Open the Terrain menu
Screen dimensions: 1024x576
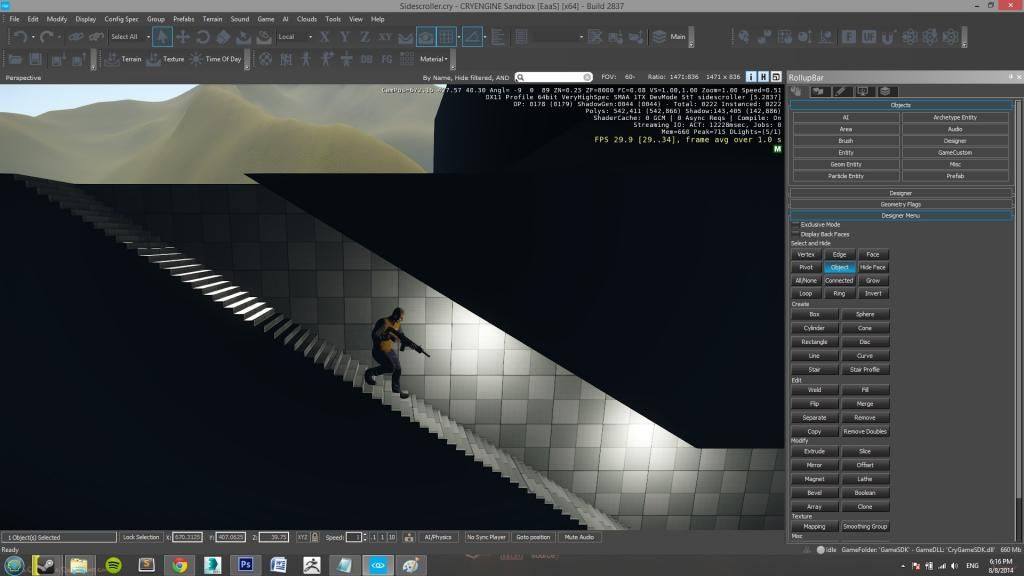coord(212,19)
